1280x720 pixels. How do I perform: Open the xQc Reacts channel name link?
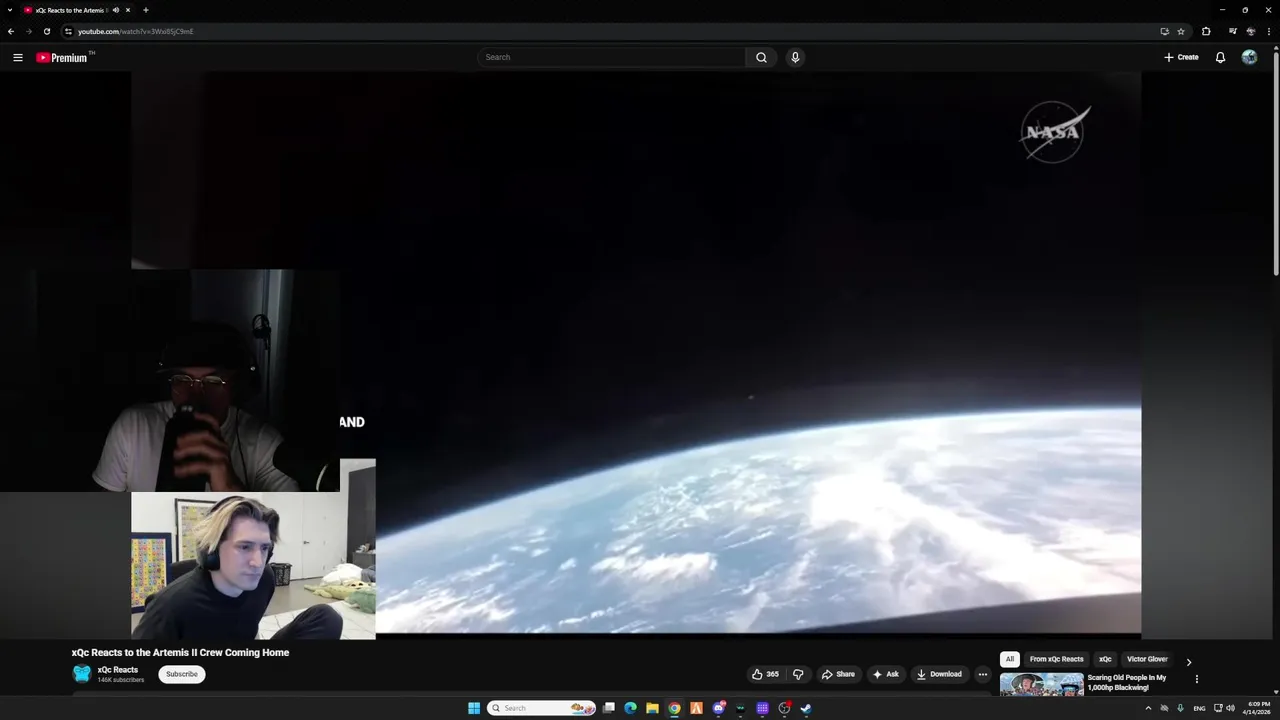pos(118,670)
